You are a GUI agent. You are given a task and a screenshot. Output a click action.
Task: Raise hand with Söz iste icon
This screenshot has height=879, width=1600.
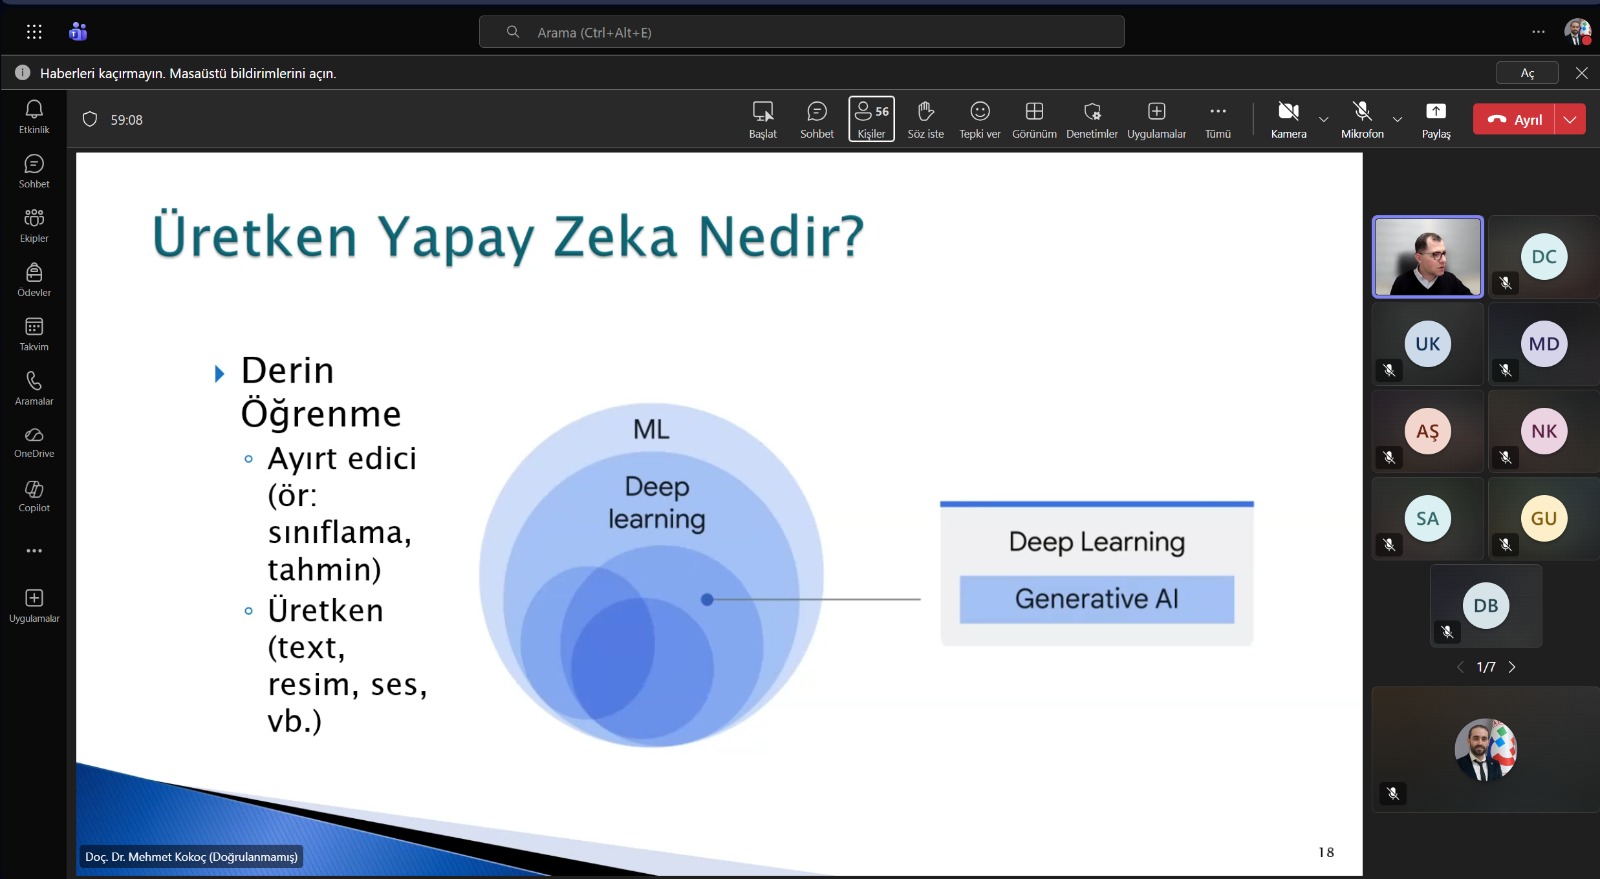click(x=925, y=119)
